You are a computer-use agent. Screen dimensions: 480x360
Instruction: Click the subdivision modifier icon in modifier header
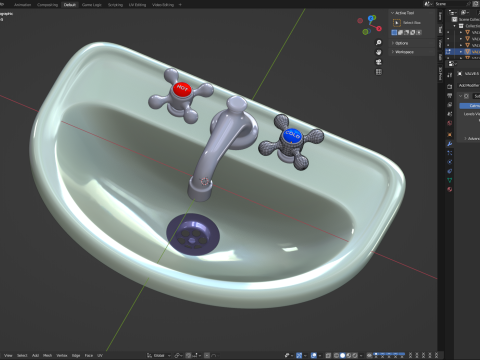point(466,96)
